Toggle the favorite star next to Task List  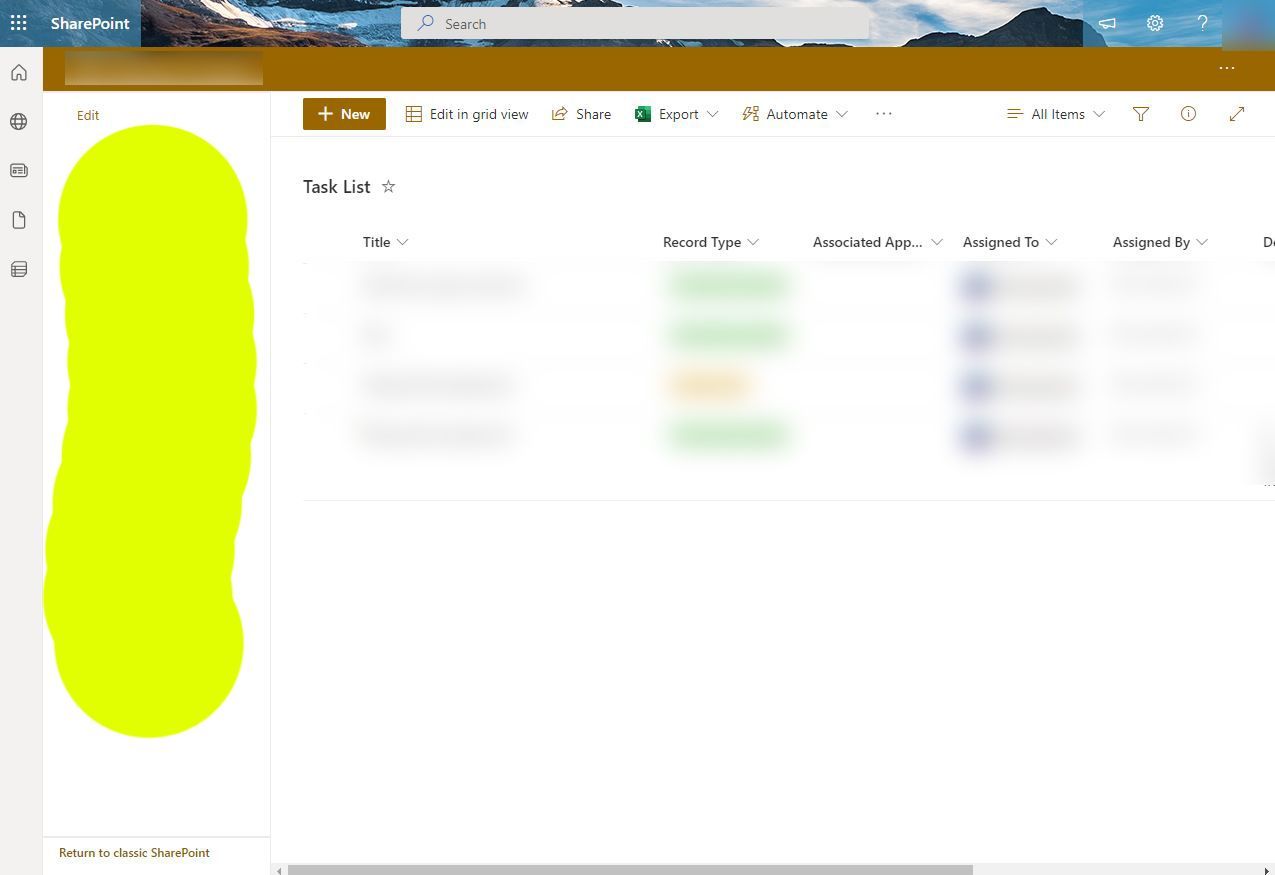coord(388,186)
